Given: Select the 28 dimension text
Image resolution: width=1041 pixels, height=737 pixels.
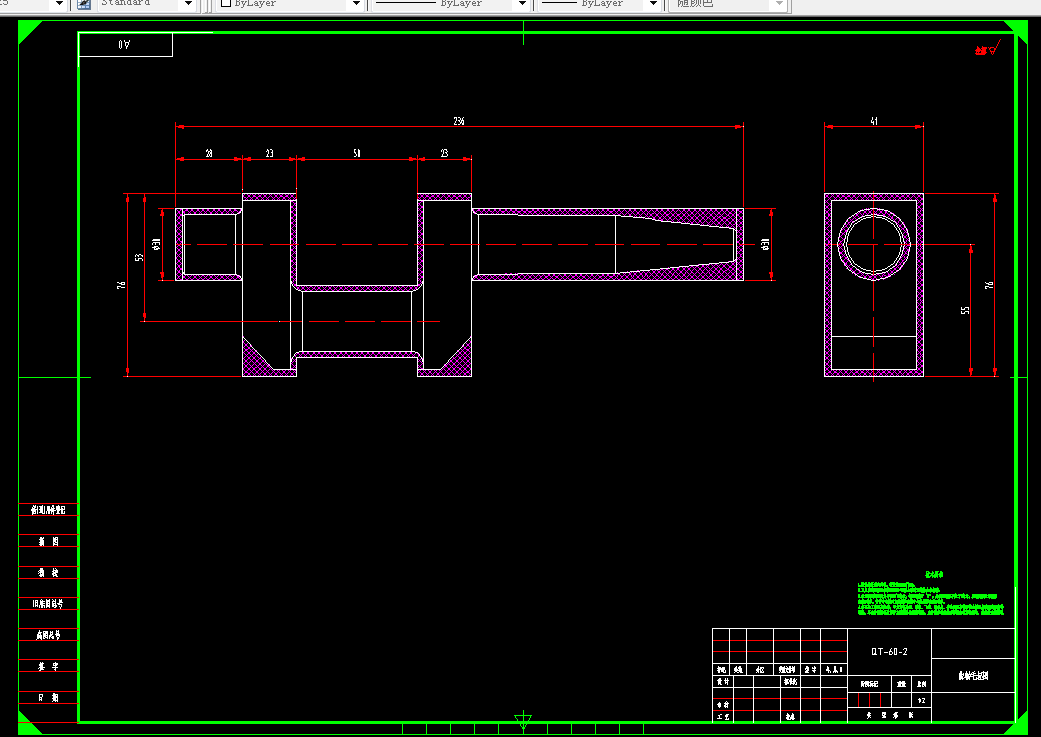Looking at the screenshot, I should coord(208,153).
